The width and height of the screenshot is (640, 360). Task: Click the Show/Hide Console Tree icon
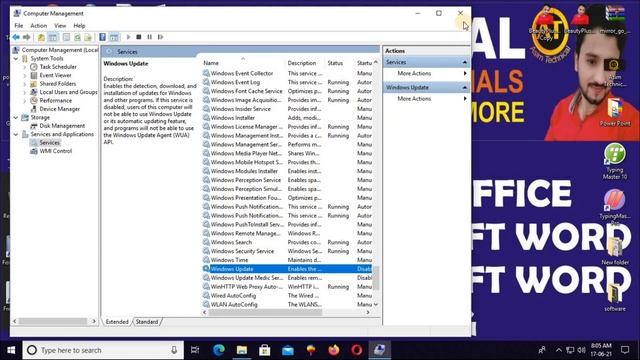pyautogui.click(x=53, y=37)
